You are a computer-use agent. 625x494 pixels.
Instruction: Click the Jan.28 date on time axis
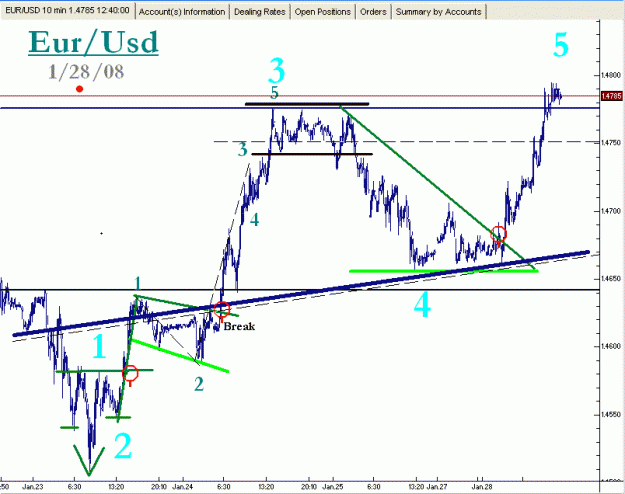pyautogui.click(x=482, y=487)
